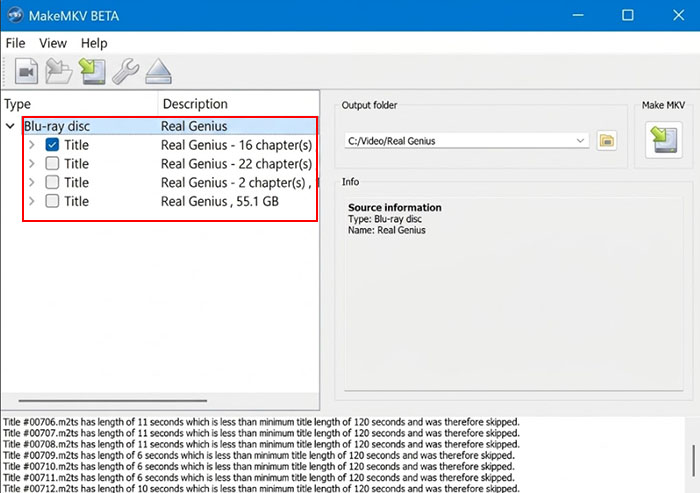Expand the 16 chapter(s) title row
Screen dimensions: 700x493
(x=32, y=145)
